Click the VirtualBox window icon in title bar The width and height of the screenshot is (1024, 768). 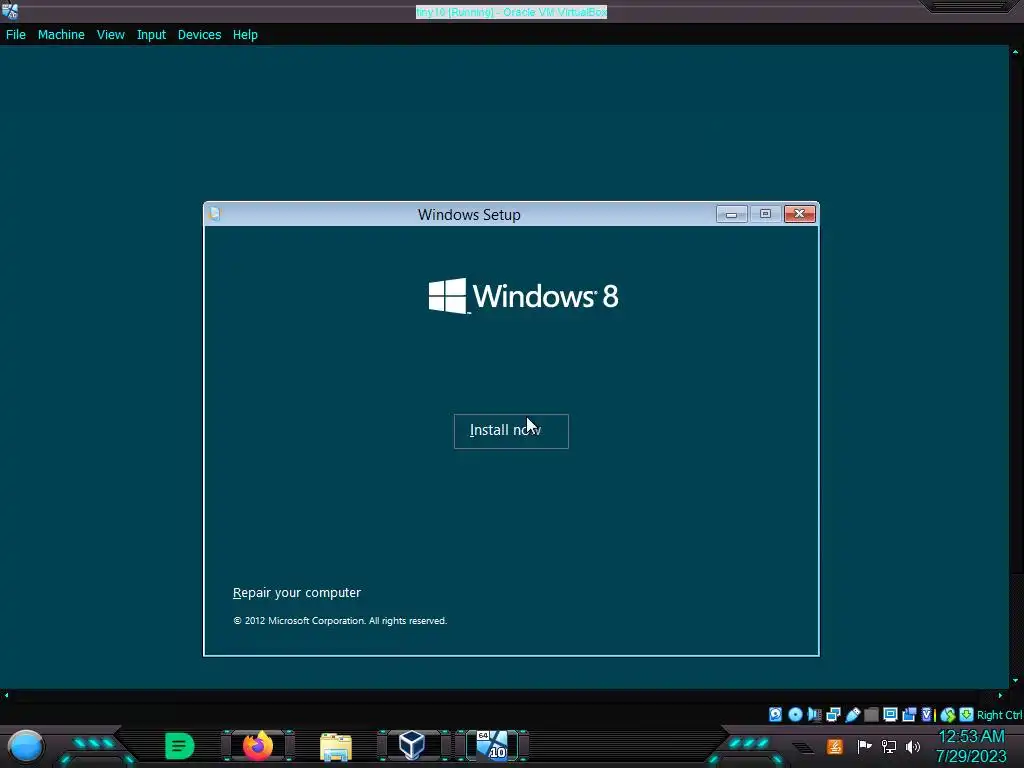coord(10,11)
